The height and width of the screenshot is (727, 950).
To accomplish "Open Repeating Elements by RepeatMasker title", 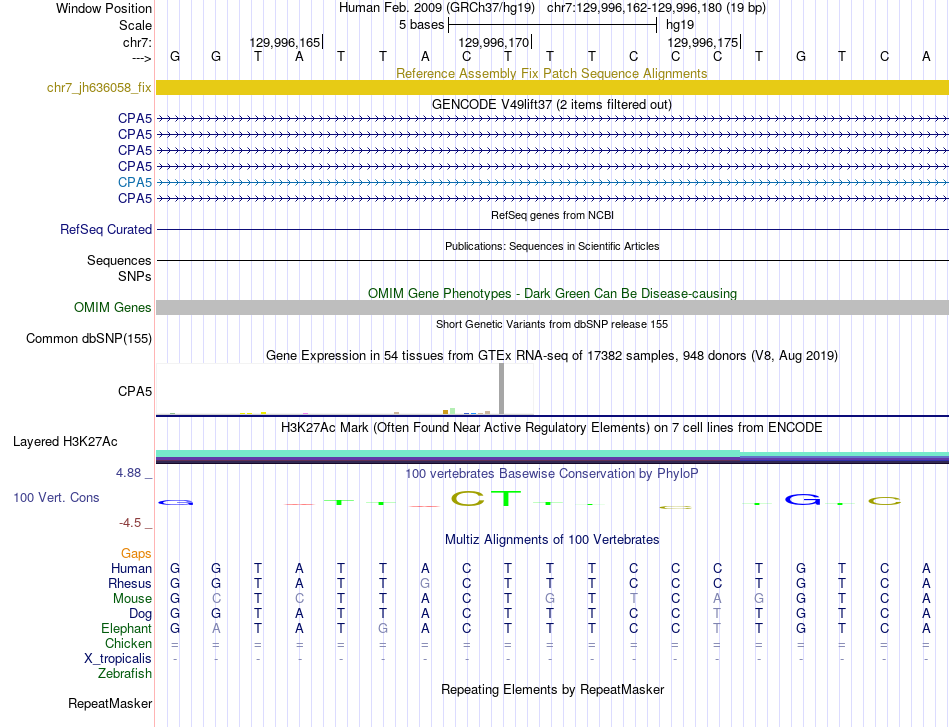I will pyautogui.click(x=553, y=690).
